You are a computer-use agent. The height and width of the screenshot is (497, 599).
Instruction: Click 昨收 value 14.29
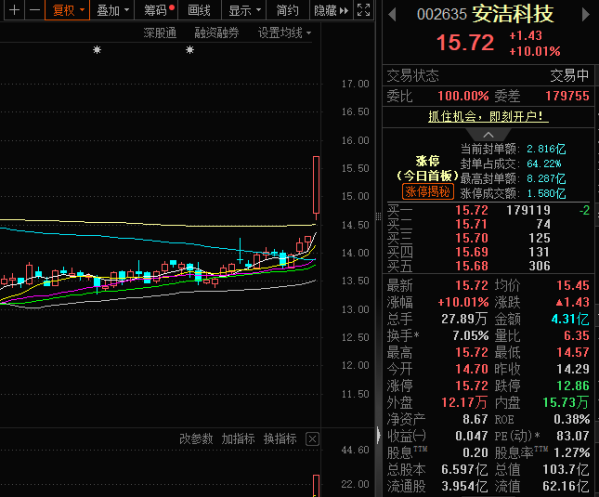click(x=573, y=369)
